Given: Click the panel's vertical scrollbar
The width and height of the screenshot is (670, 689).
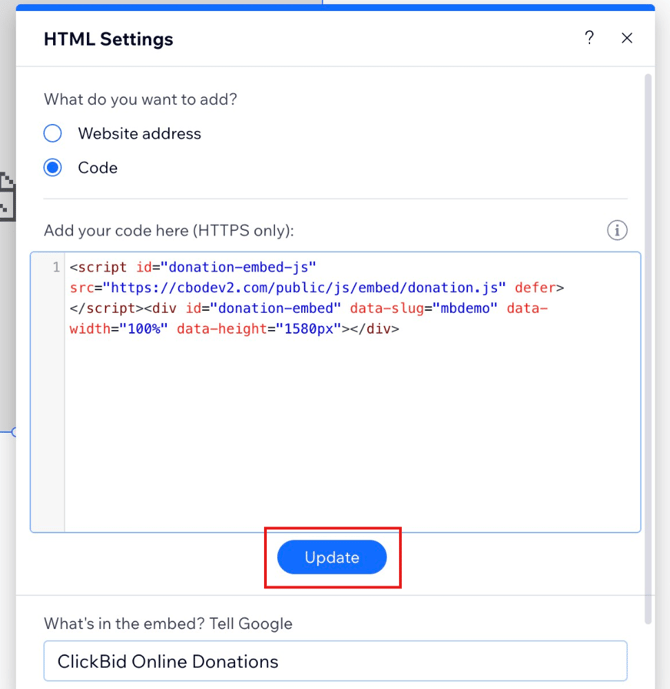Looking at the screenshot, I should pyautogui.click(x=649, y=300).
